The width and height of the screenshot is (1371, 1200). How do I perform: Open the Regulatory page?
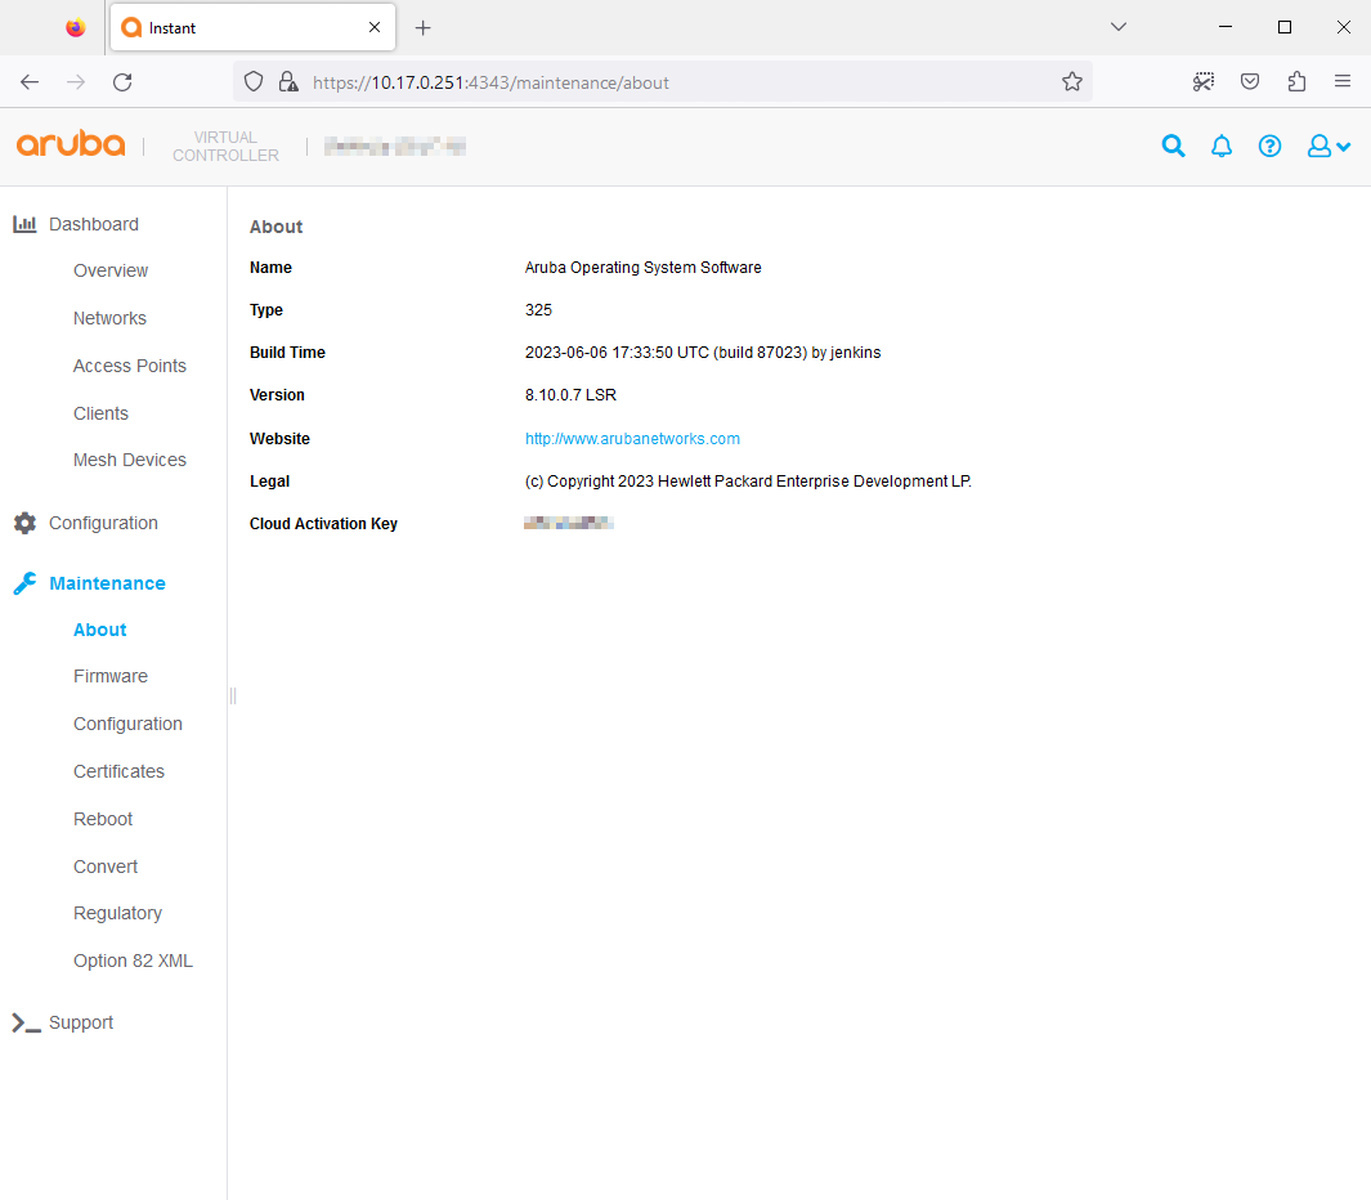click(118, 913)
